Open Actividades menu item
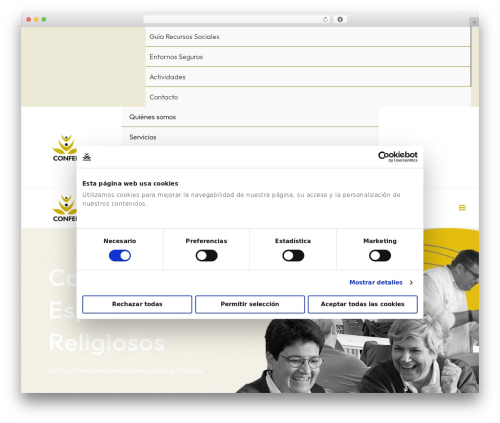The width and height of the screenshot is (500, 423). point(308,77)
